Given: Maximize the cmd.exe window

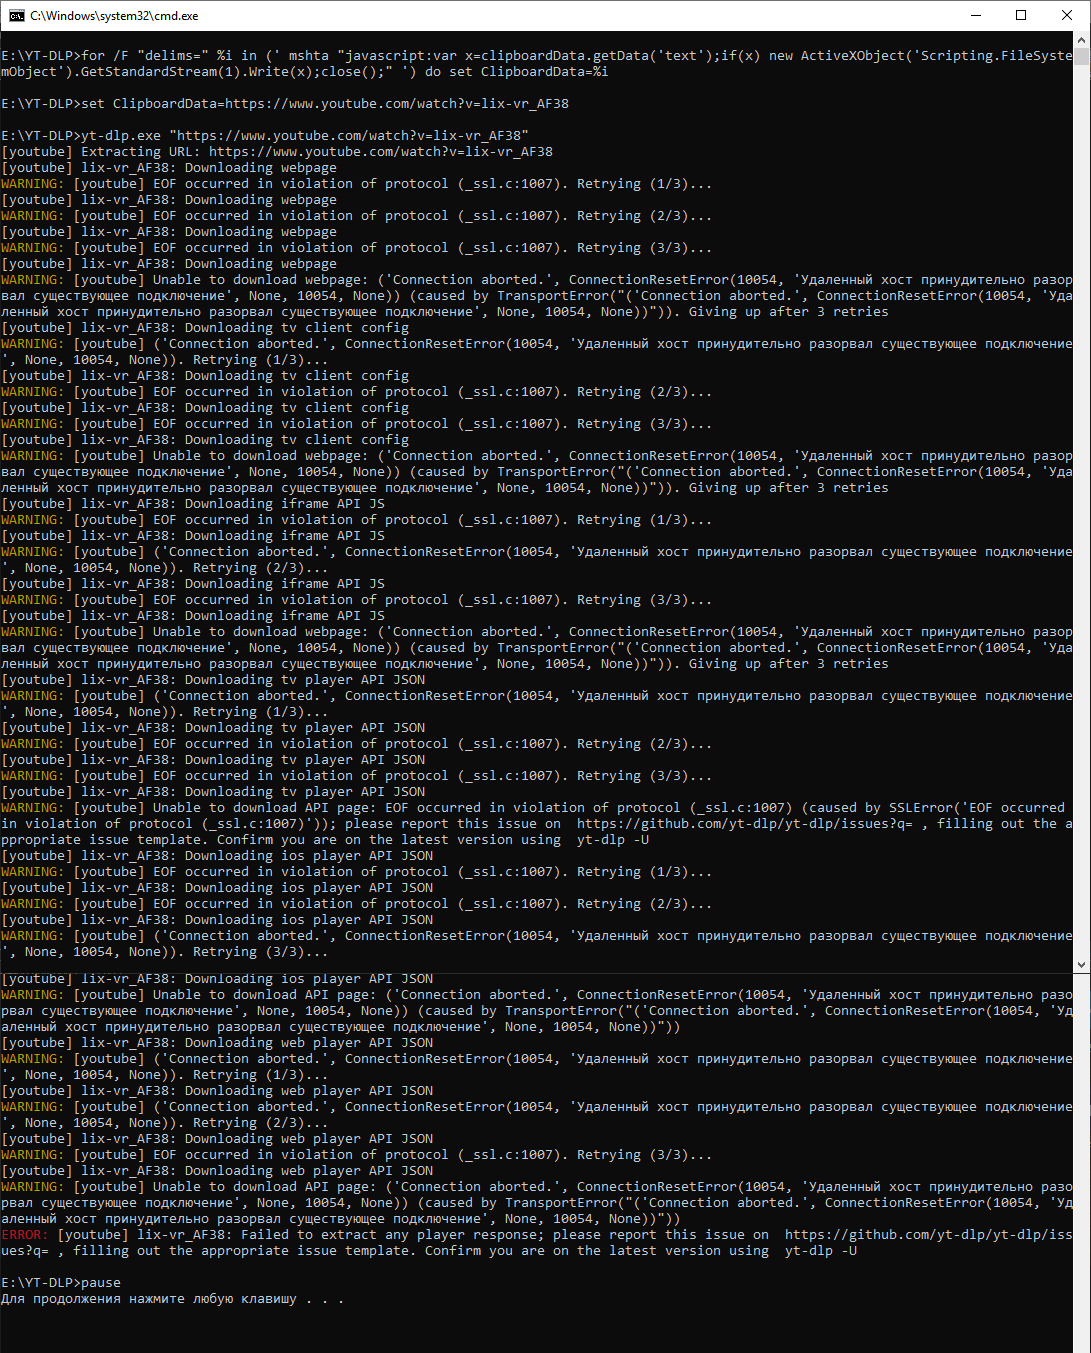Looking at the screenshot, I should [x=1021, y=15].
